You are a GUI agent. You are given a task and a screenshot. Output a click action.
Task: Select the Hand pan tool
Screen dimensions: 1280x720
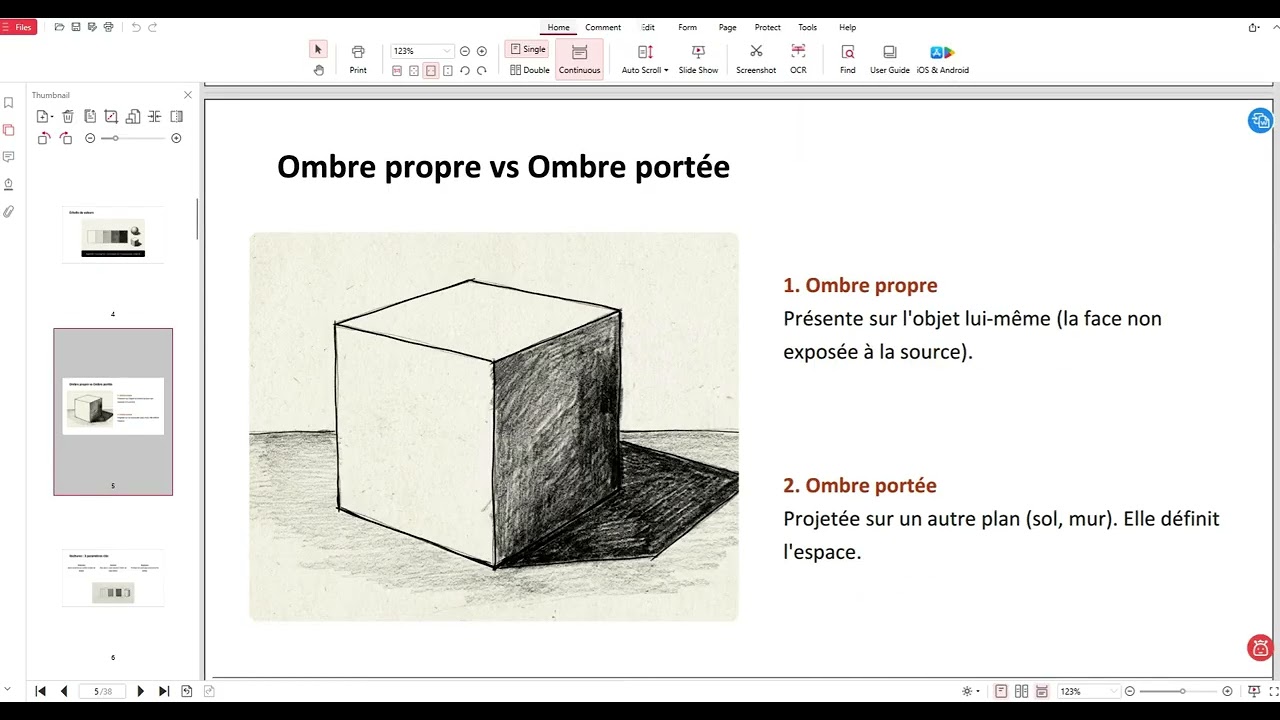(x=318, y=70)
